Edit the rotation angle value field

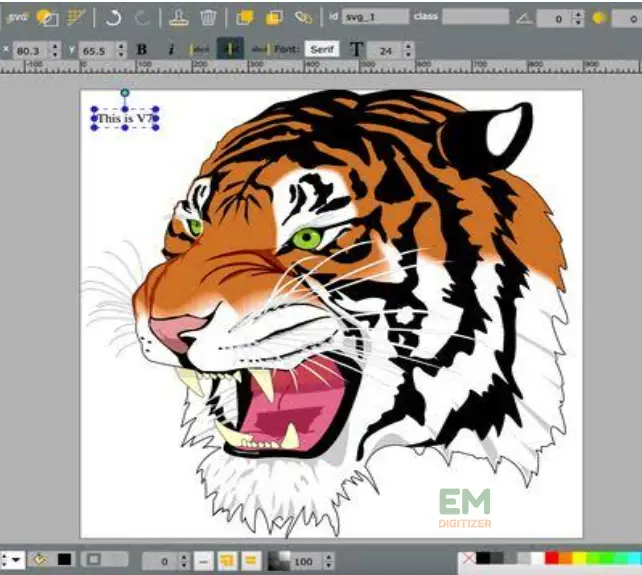point(555,18)
